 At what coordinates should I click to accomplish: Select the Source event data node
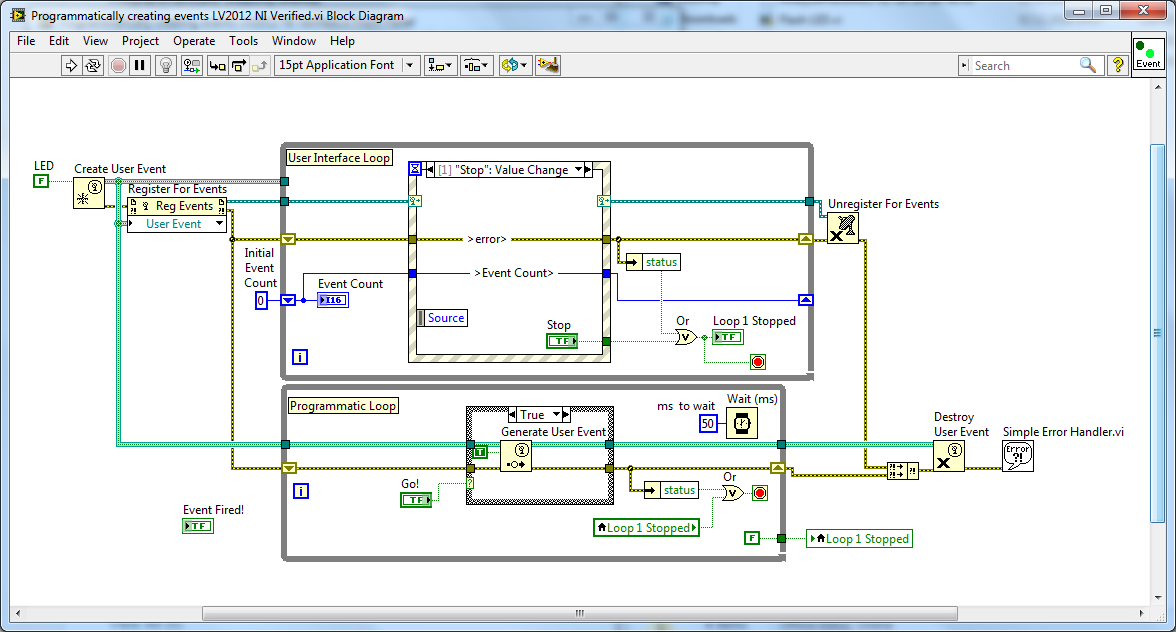click(x=442, y=318)
